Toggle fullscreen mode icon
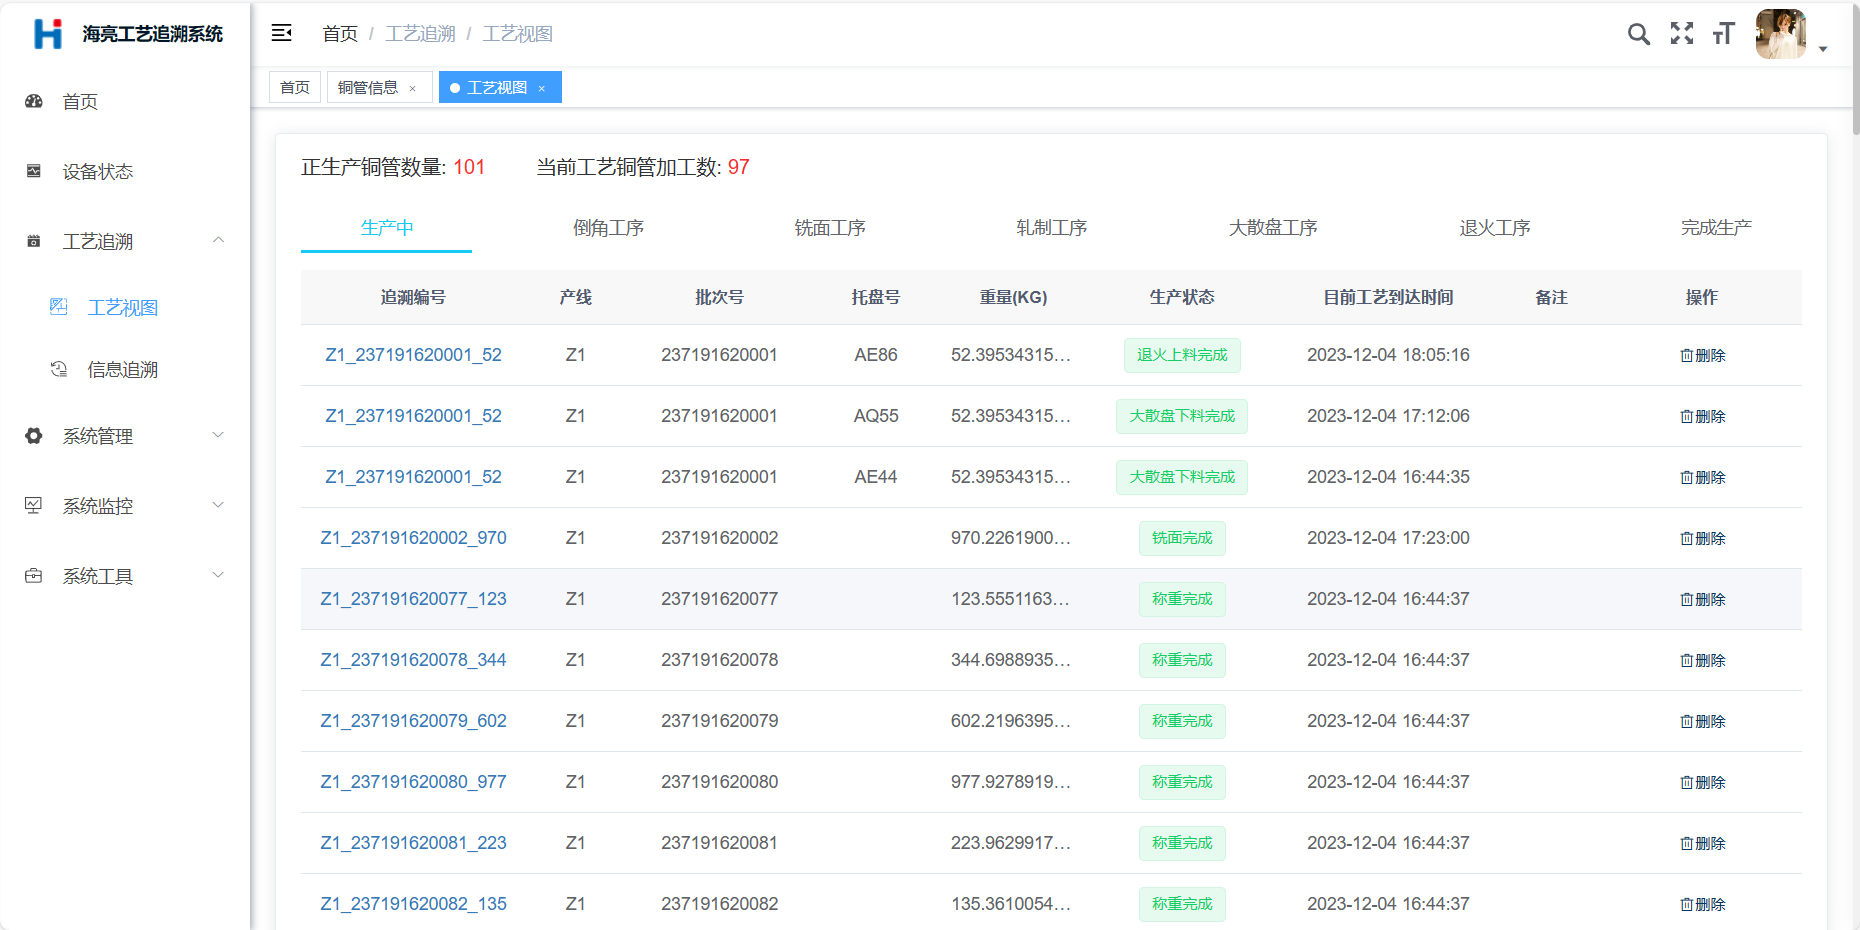 pos(1682,33)
